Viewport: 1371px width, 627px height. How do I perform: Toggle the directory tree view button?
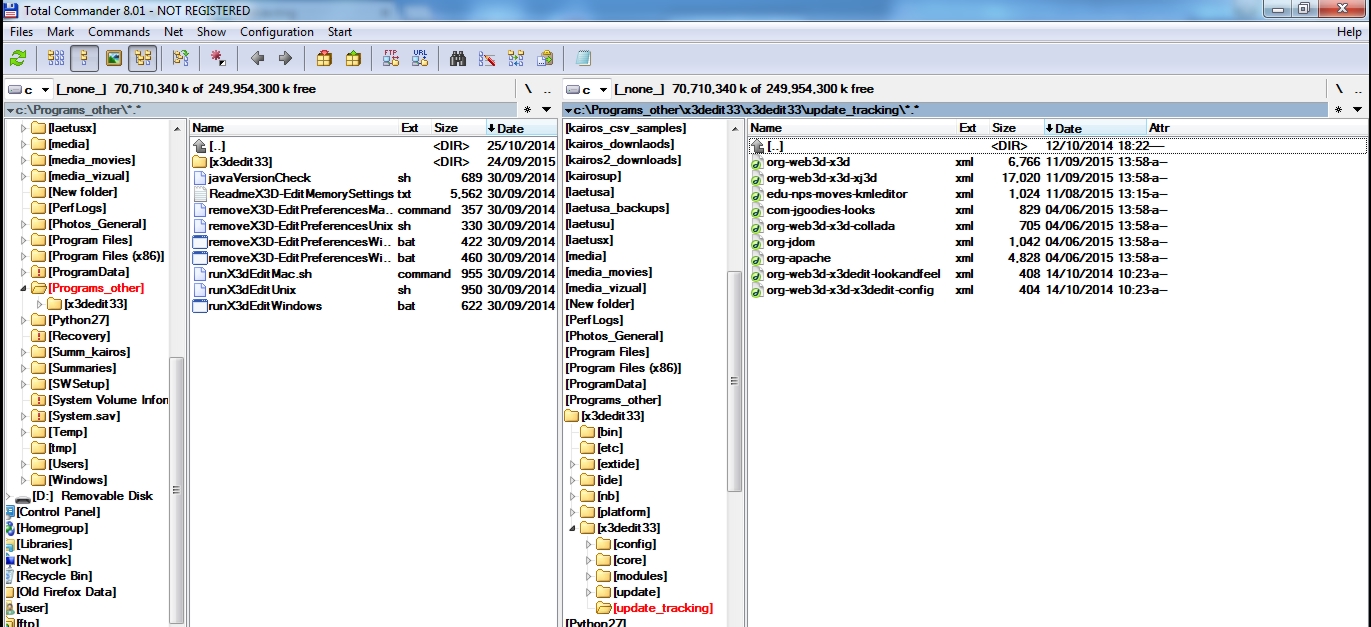142,58
